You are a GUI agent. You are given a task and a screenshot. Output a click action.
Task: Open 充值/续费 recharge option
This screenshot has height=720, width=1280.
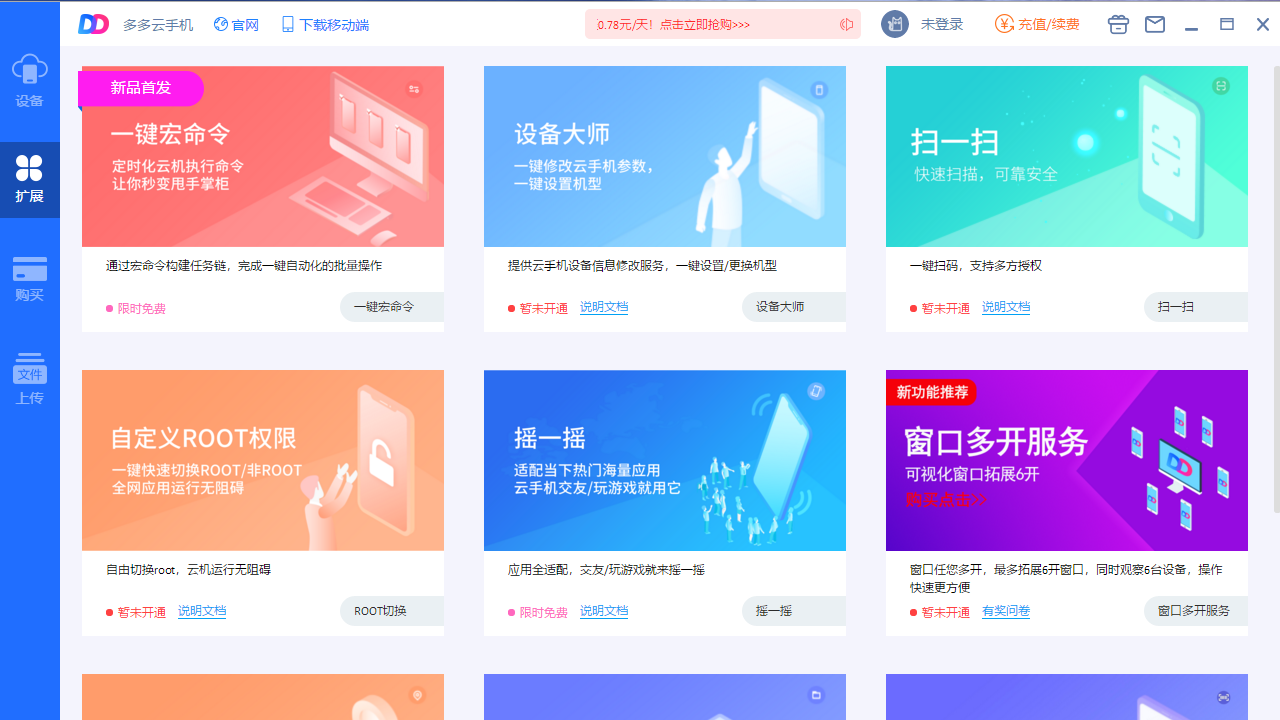pos(1038,24)
